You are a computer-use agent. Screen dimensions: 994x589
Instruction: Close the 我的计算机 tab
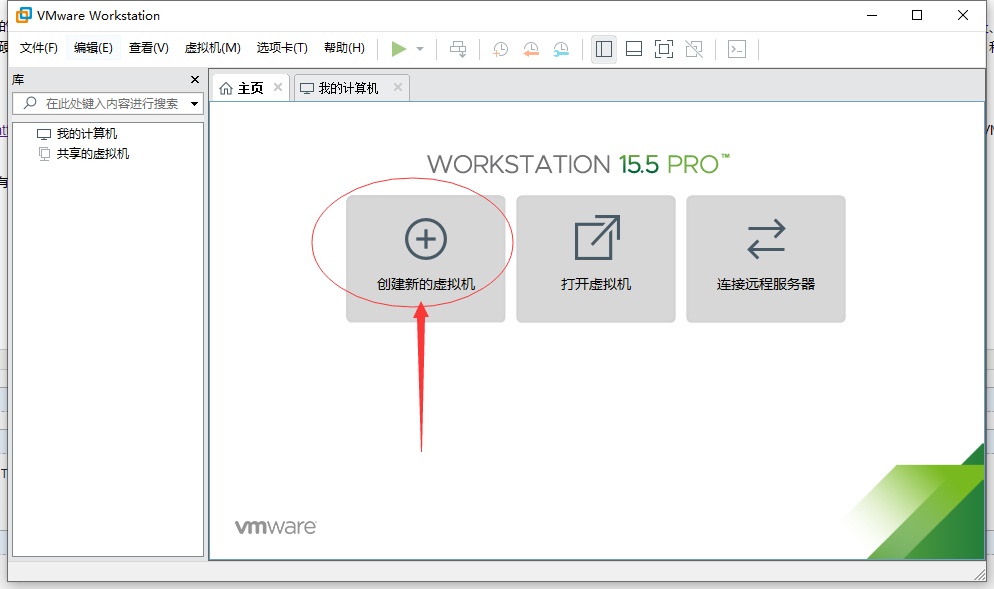pyautogui.click(x=397, y=87)
